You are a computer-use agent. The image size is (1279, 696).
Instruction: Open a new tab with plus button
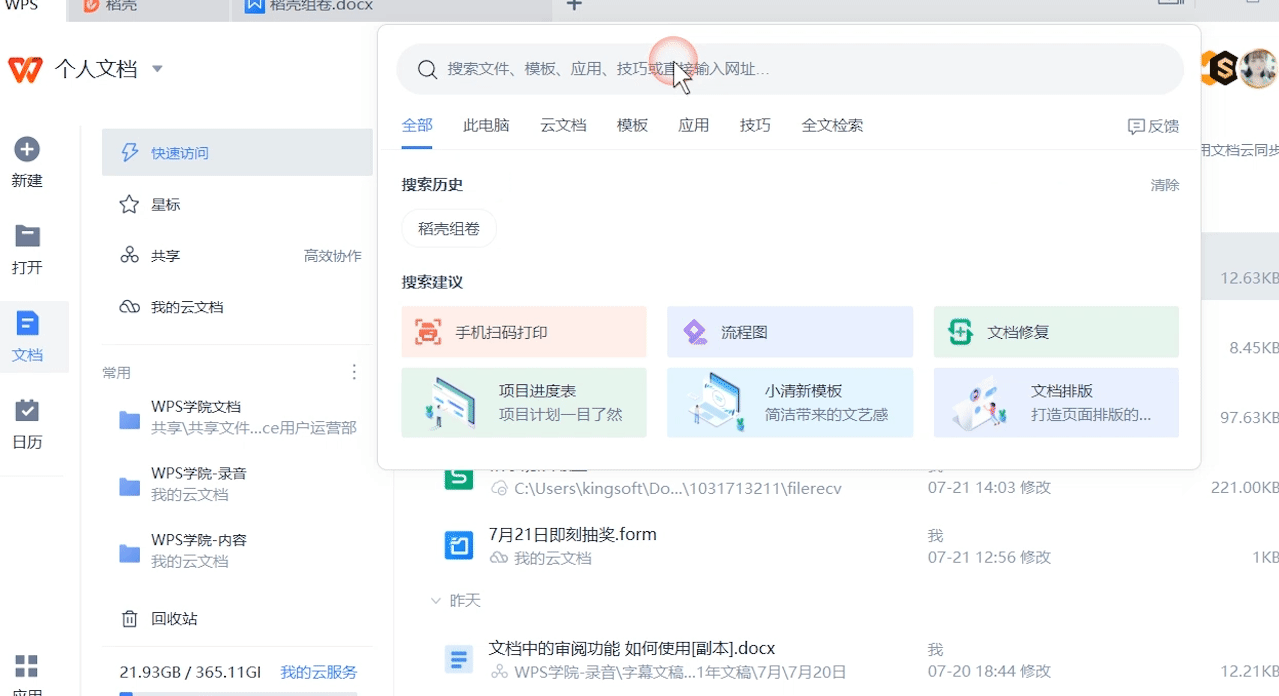[574, 5]
